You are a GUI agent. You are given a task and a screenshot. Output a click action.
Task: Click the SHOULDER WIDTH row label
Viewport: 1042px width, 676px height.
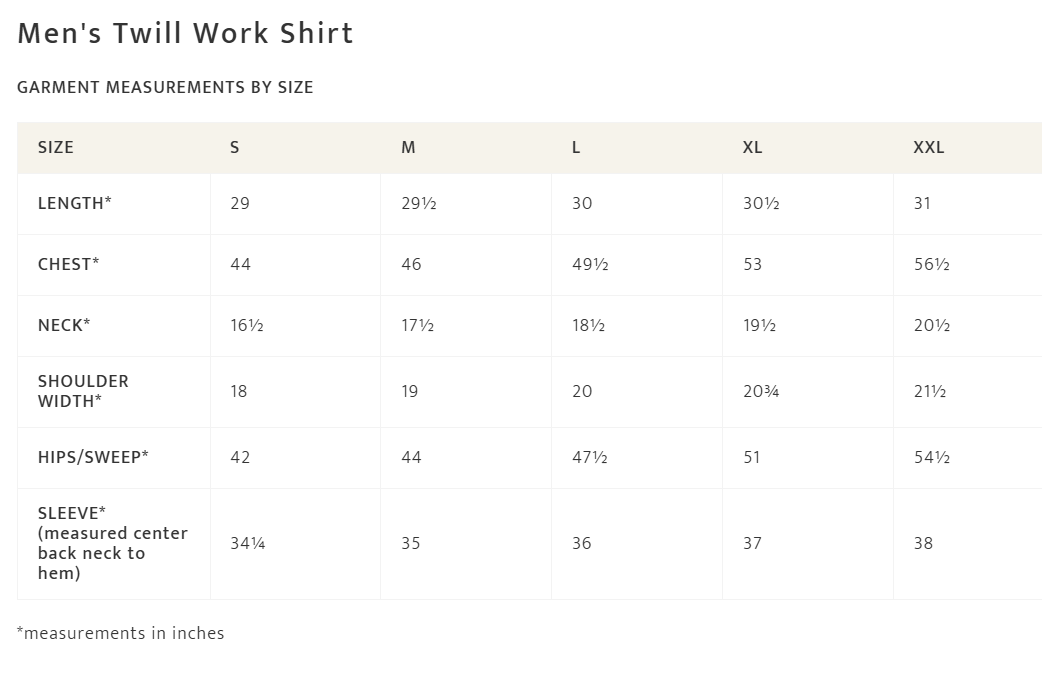click(83, 391)
